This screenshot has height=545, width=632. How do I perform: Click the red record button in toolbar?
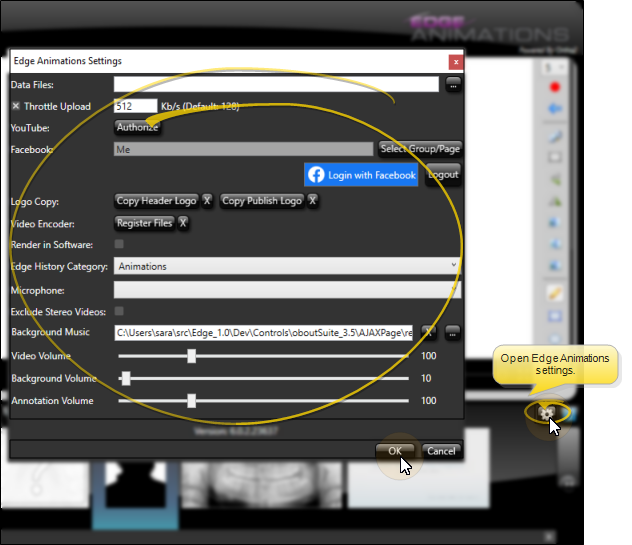pos(554,87)
